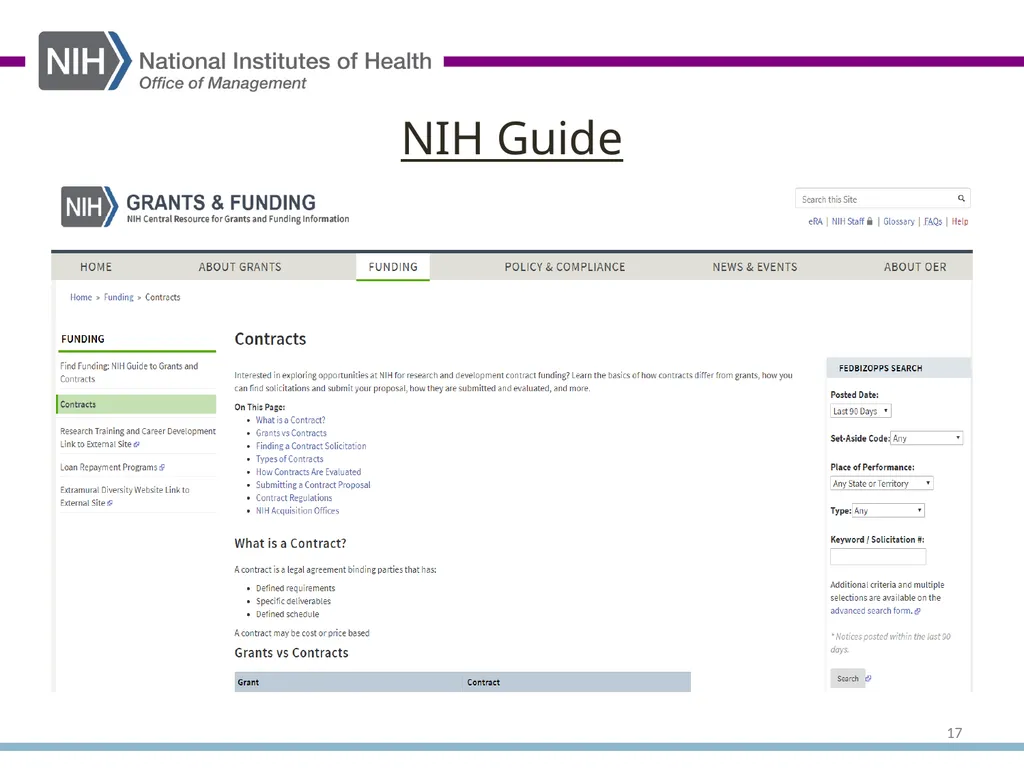Click the Contracts page heading
Screen dimensions: 1024x768
(x=270, y=339)
